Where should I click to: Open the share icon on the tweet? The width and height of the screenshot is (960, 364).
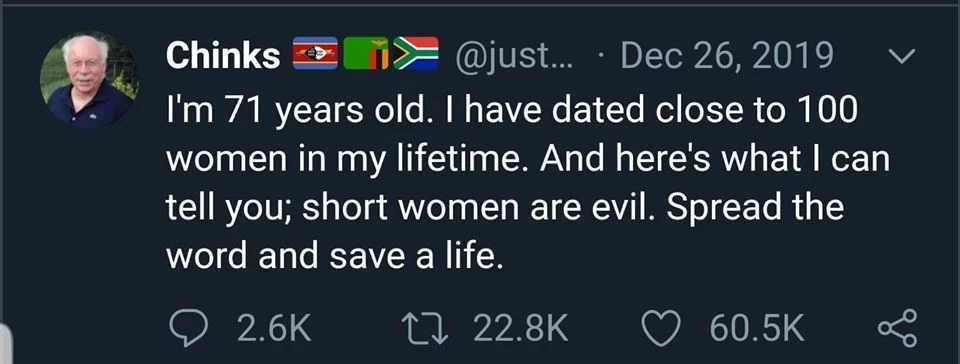click(899, 328)
